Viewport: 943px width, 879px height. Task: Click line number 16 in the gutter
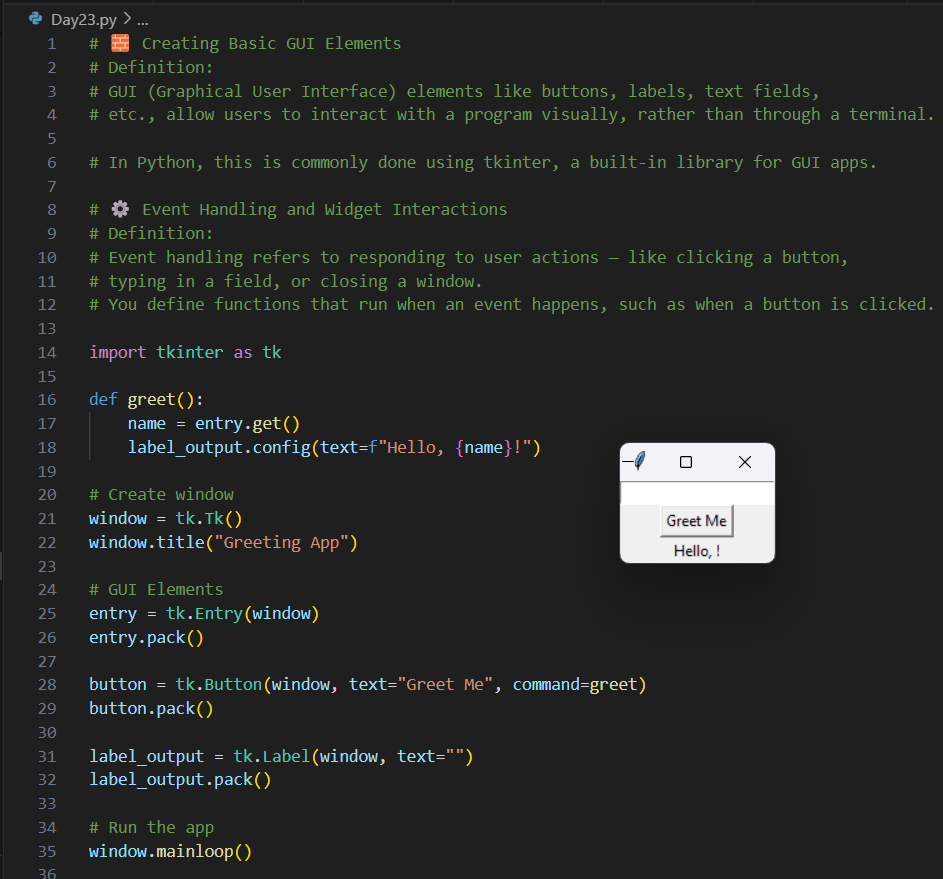click(47, 400)
